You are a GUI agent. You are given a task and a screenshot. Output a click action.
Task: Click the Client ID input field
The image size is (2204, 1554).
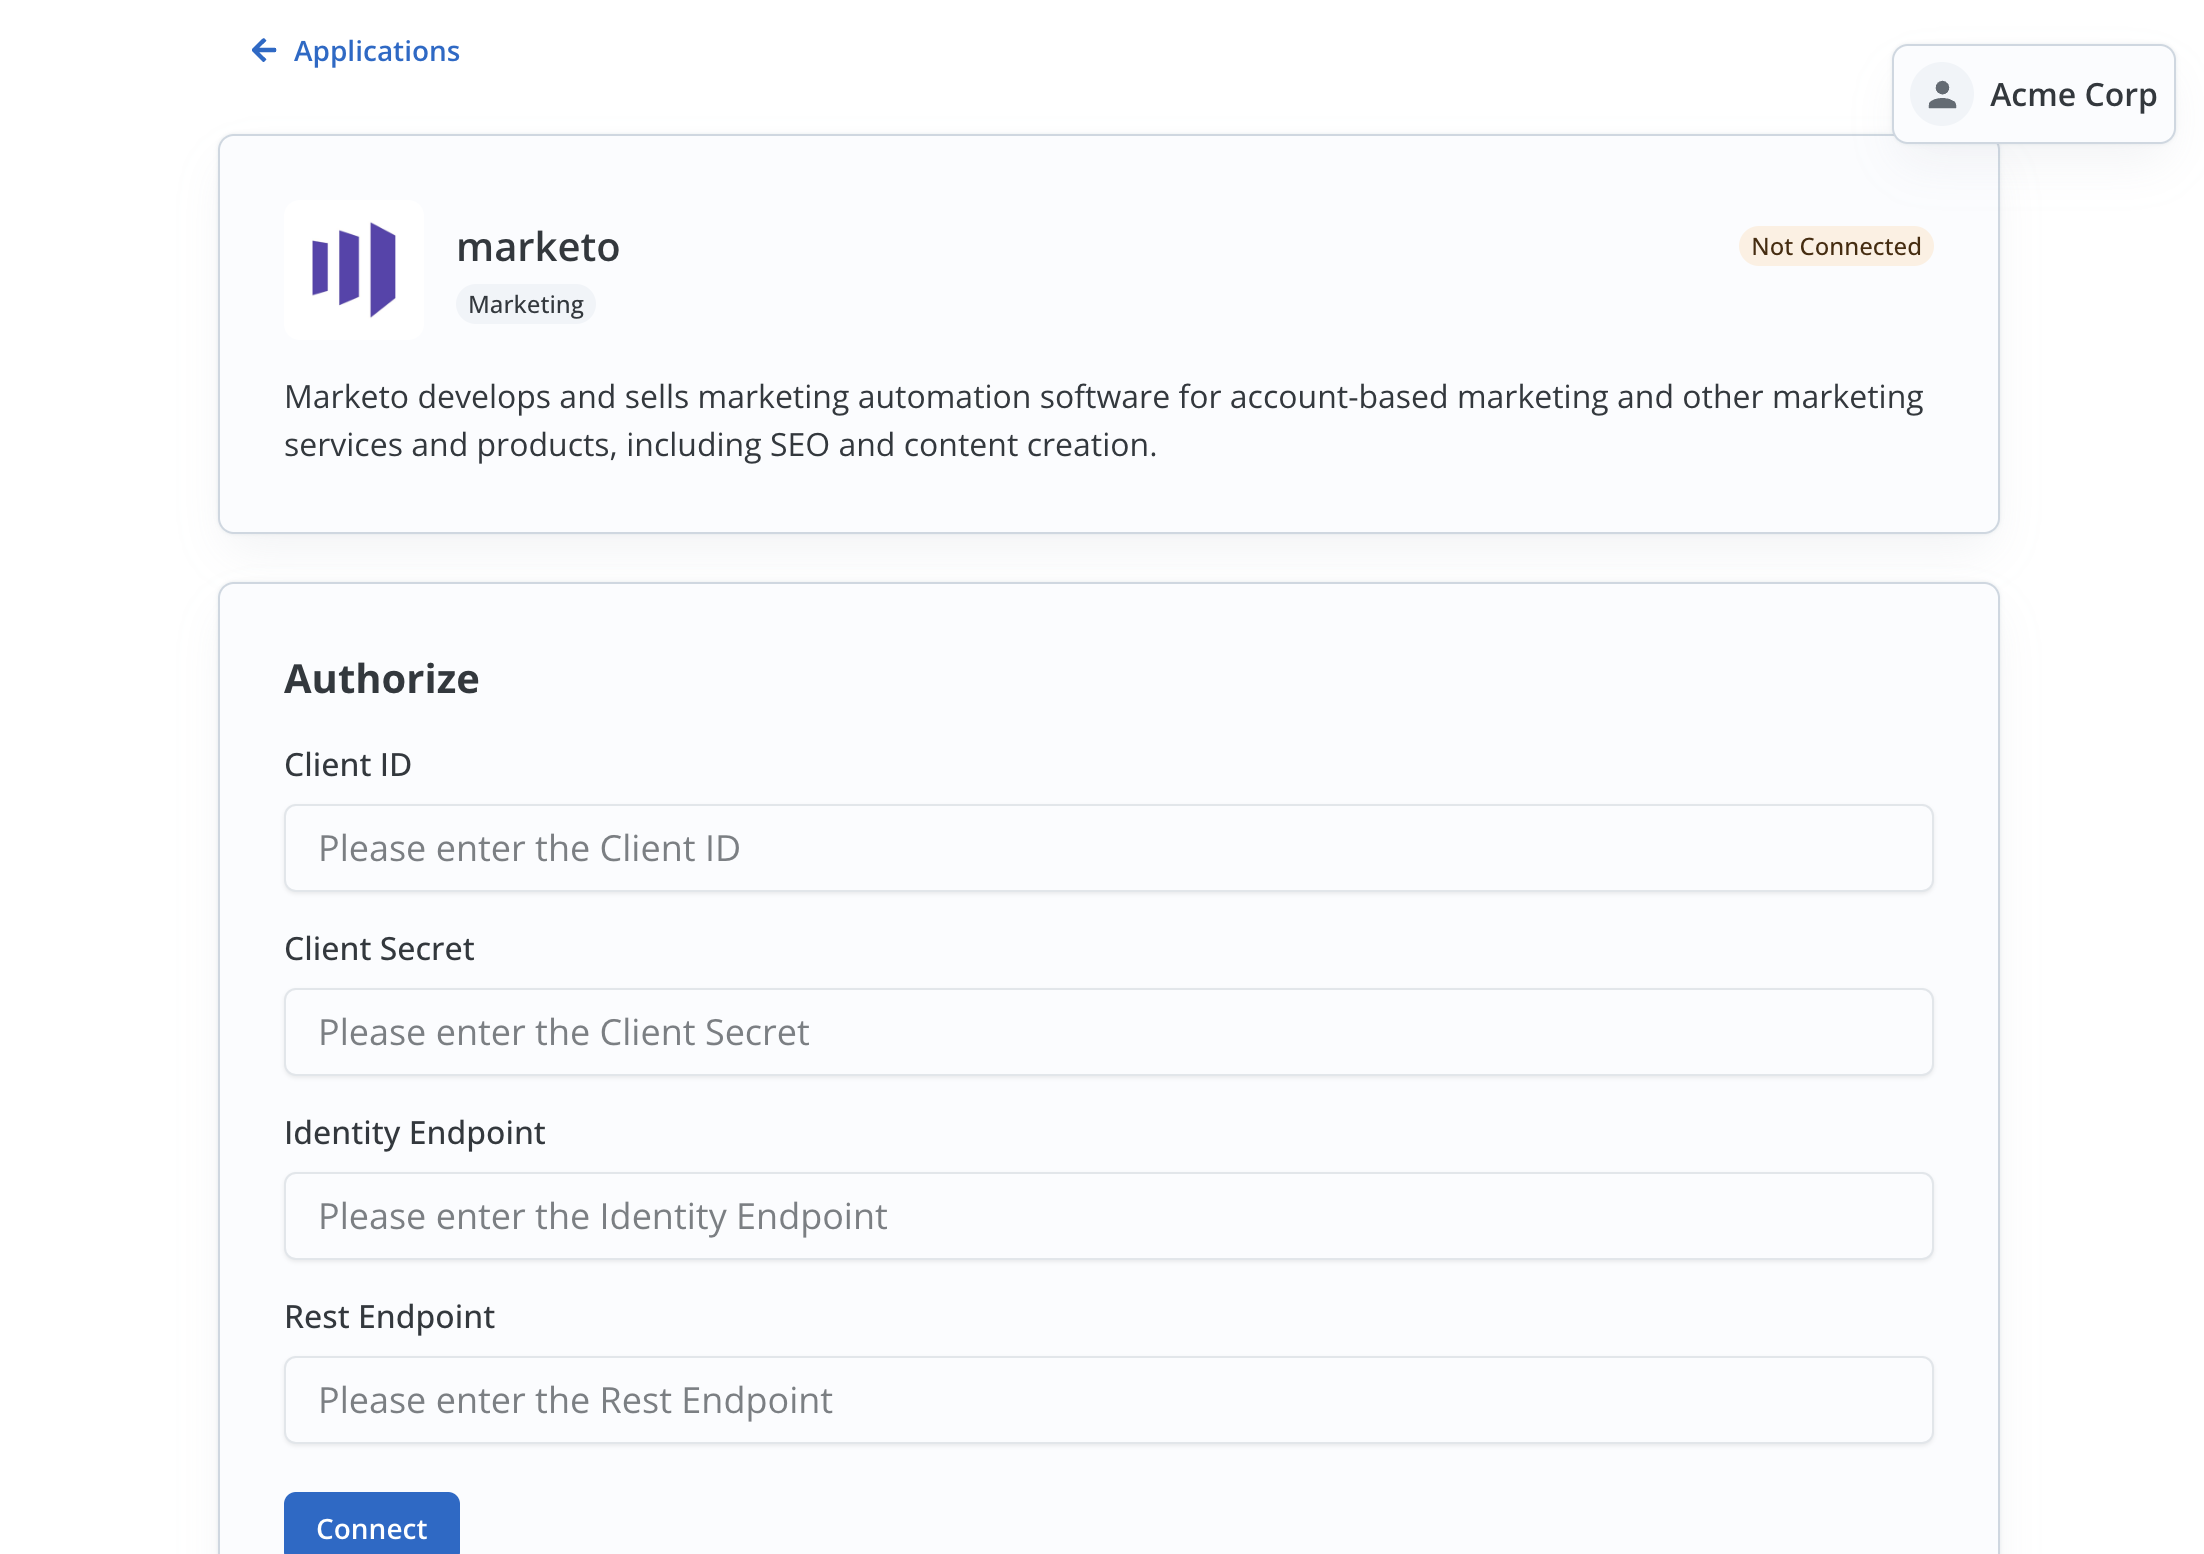pyautogui.click(x=1107, y=848)
